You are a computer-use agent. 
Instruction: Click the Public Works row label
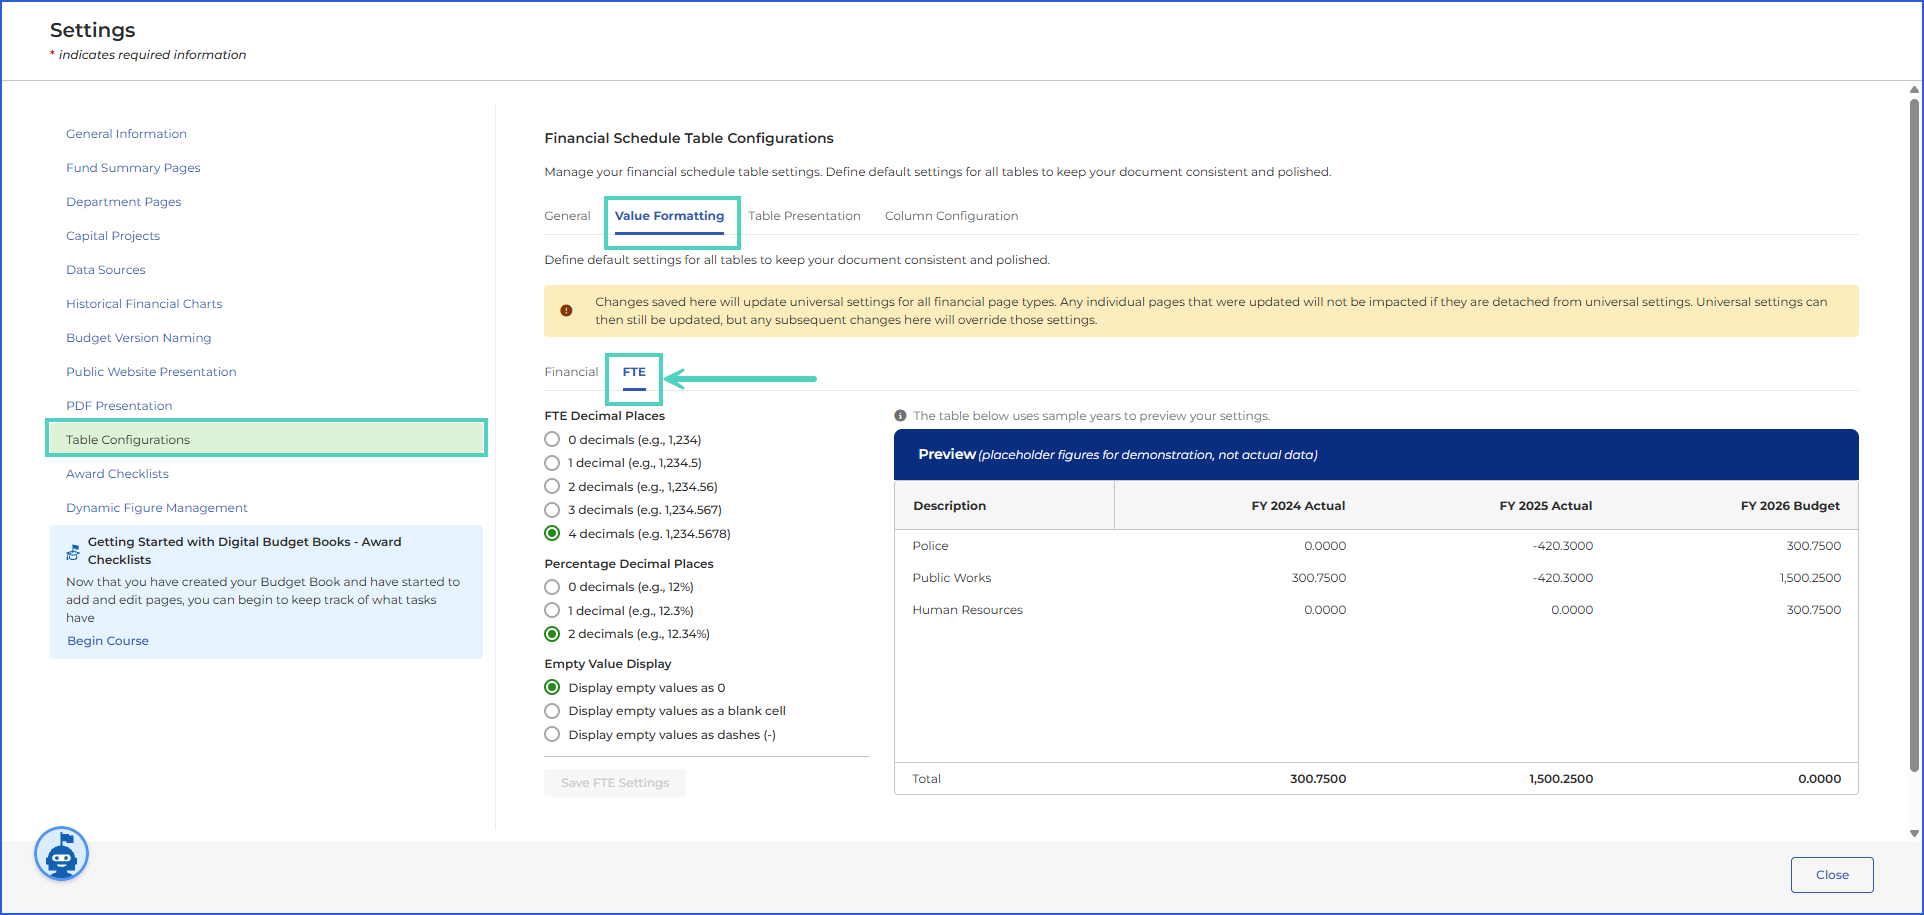952,578
